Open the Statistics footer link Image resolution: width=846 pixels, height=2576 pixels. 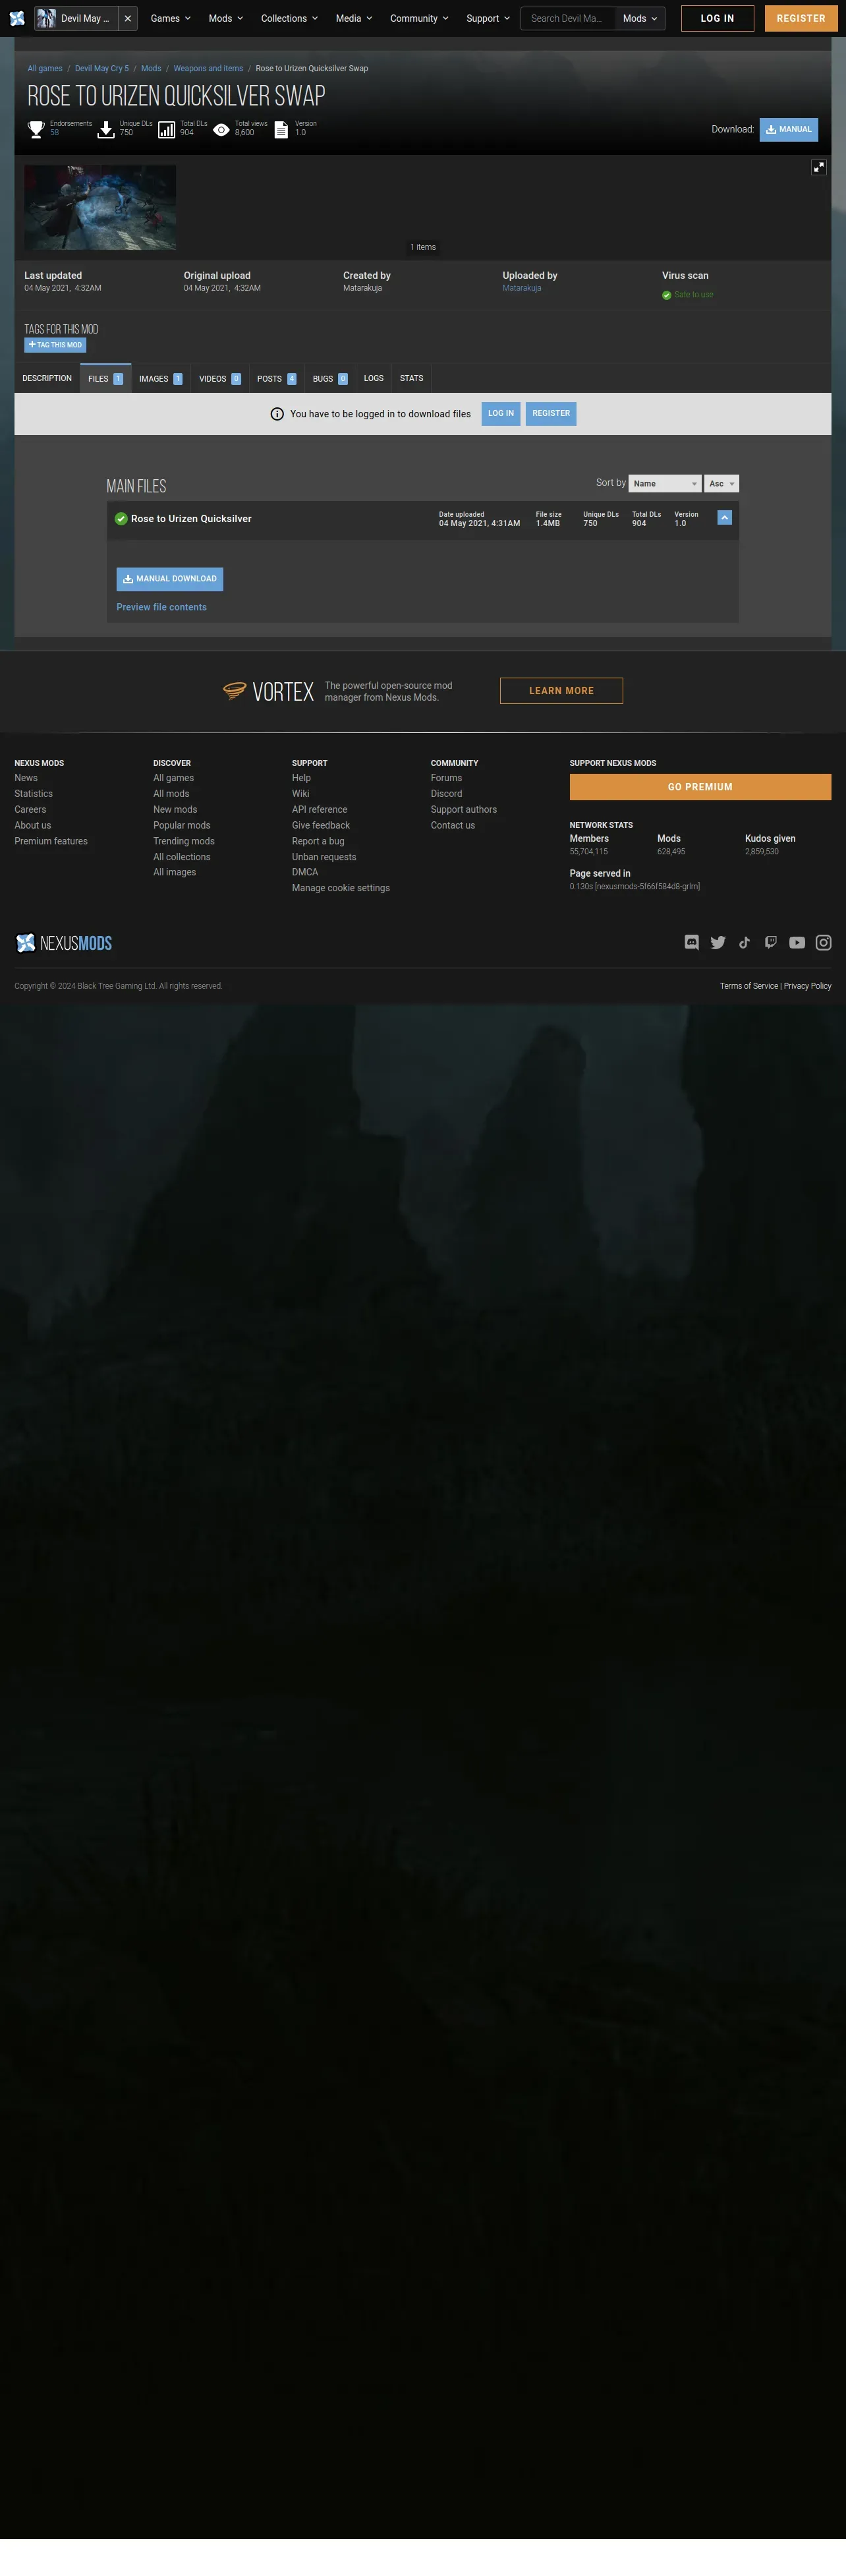pyautogui.click(x=34, y=794)
